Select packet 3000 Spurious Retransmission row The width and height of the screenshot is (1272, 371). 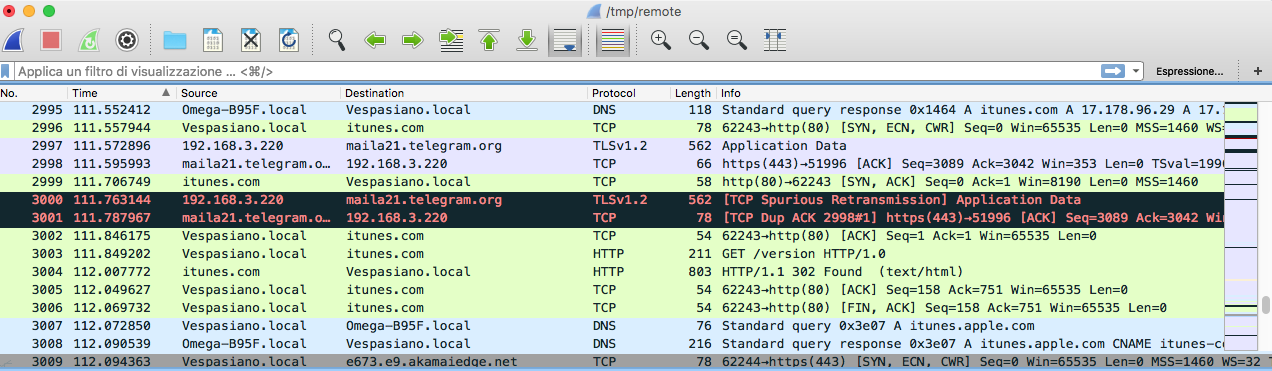(612, 200)
